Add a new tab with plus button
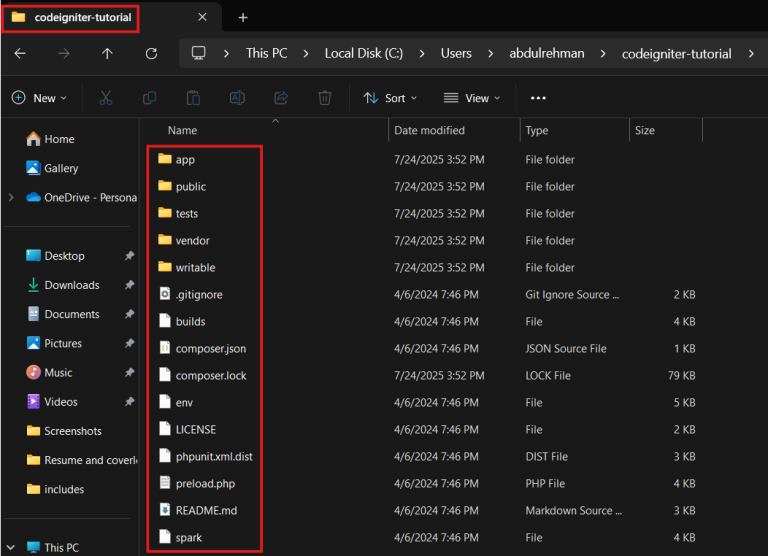Image resolution: width=768 pixels, height=556 pixels. [243, 18]
